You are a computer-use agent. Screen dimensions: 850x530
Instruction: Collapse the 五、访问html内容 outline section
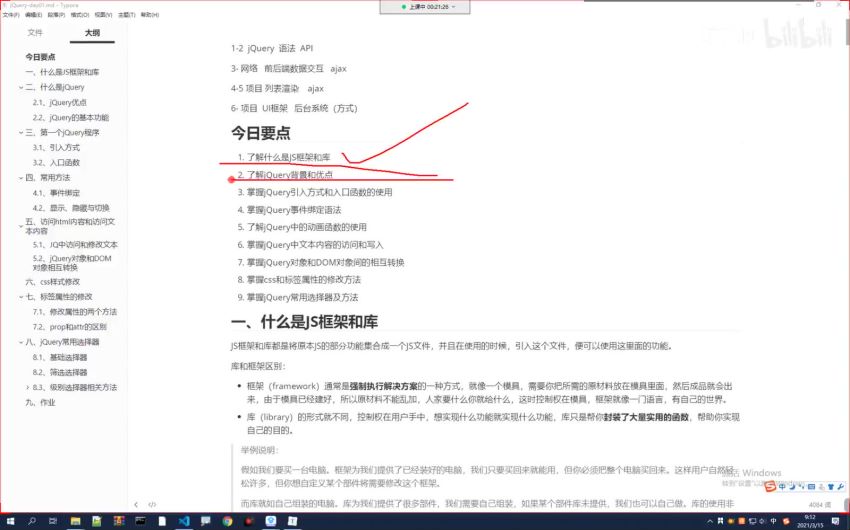(x=21, y=226)
